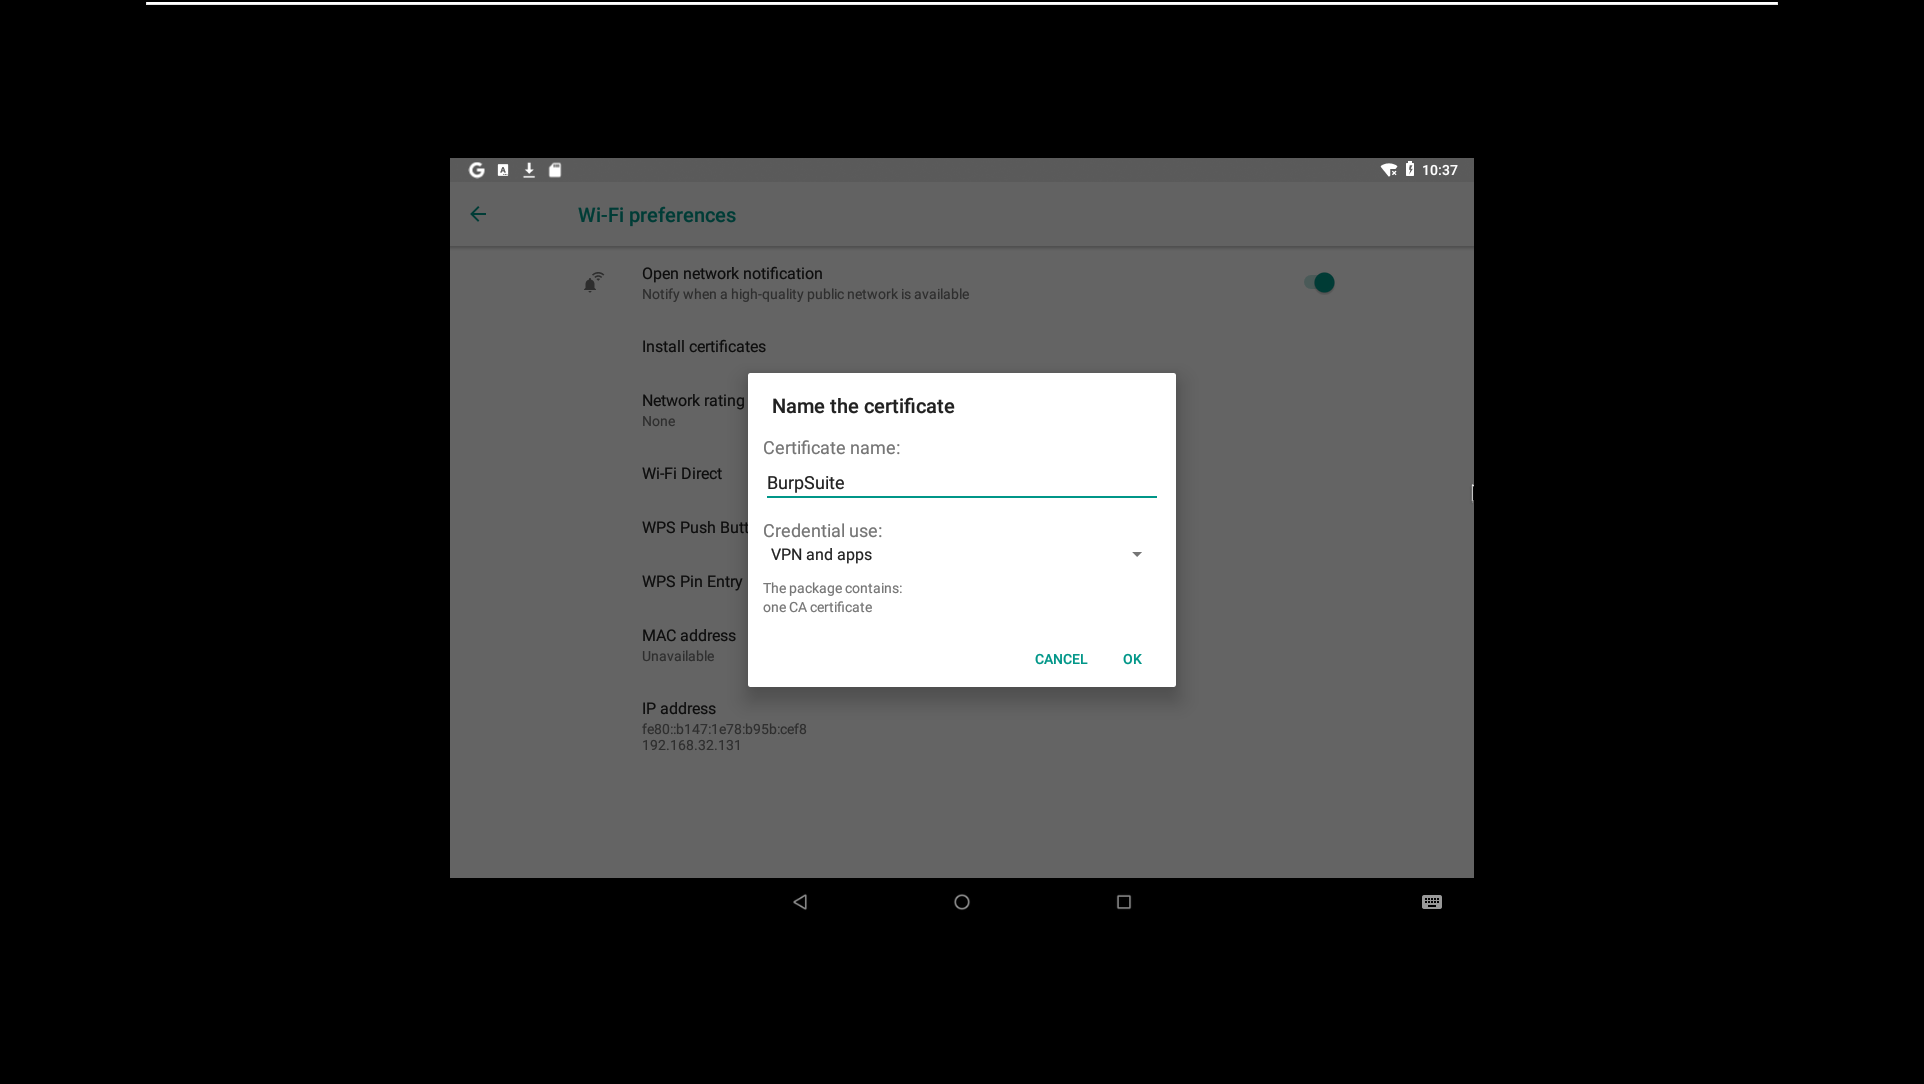
Task: Tap the 'Certificate name:' label
Action: point(831,448)
